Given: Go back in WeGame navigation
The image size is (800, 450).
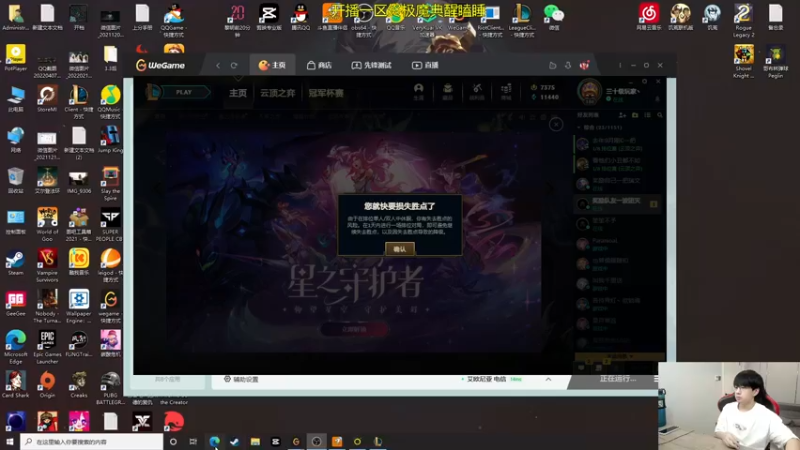Looking at the screenshot, I should (x=218, y=65).
